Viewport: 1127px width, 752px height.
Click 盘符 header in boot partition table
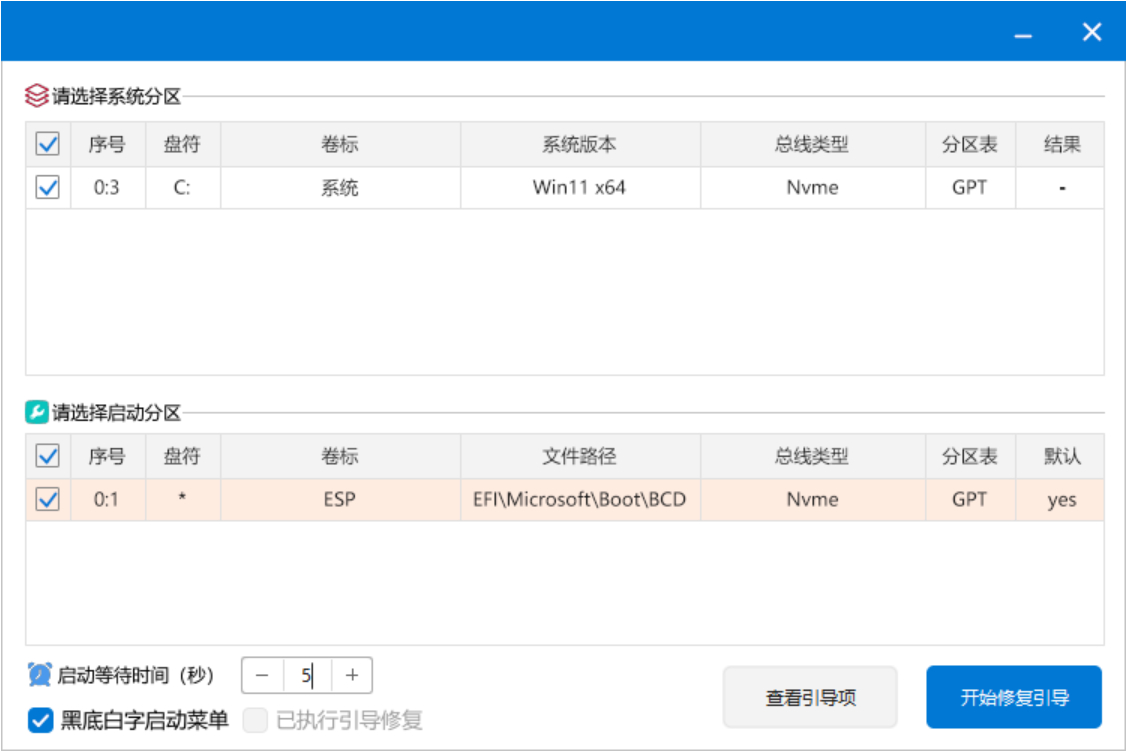coord(183,456)
